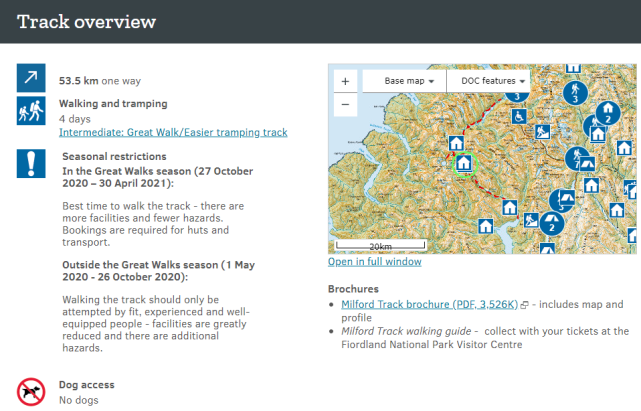Open hiker cluster marker numbered 3
641x411 pixels.
575,95
